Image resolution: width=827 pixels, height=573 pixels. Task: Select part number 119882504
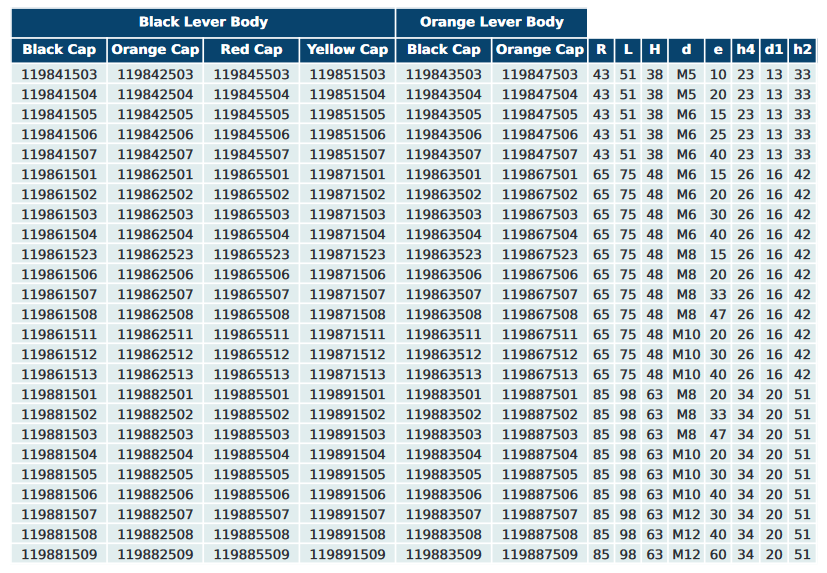tap(155, 455)
